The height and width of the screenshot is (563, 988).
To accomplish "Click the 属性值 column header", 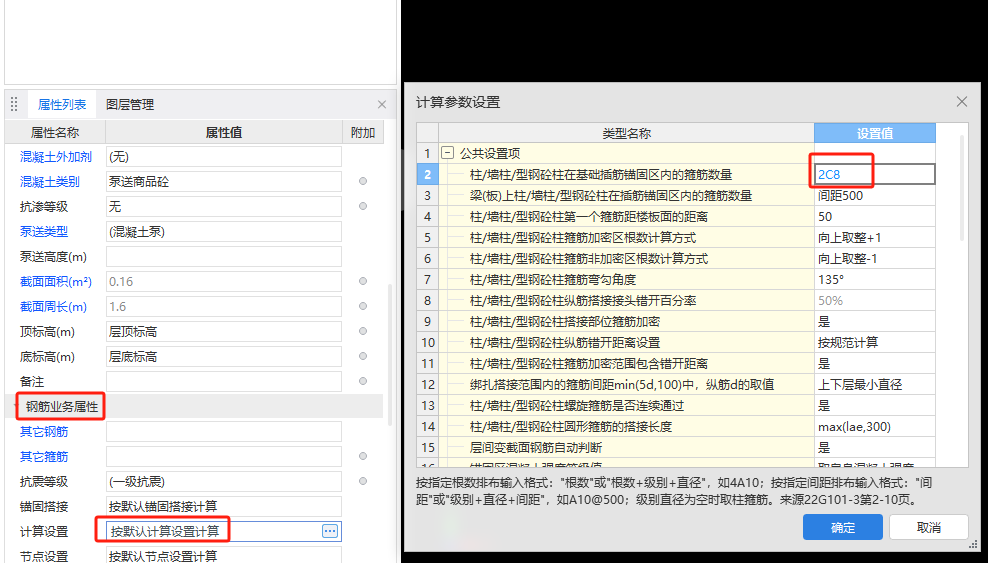I will (x=224, y=132).
